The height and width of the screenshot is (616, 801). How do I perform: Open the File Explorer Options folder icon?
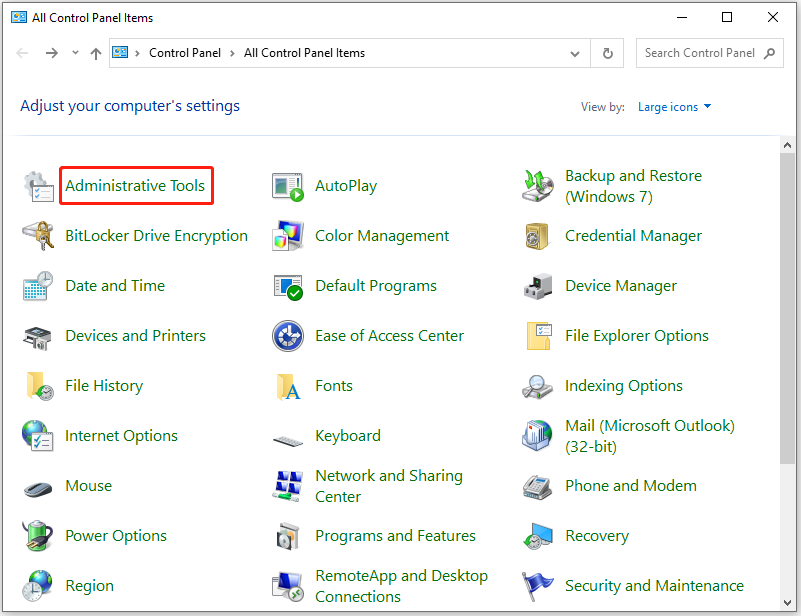[539, 336]
